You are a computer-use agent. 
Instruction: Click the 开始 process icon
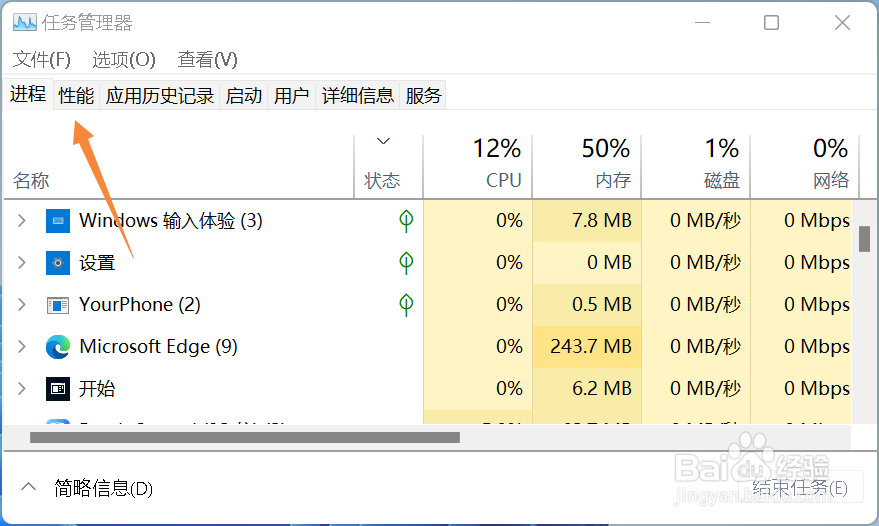tap(58, 389)
